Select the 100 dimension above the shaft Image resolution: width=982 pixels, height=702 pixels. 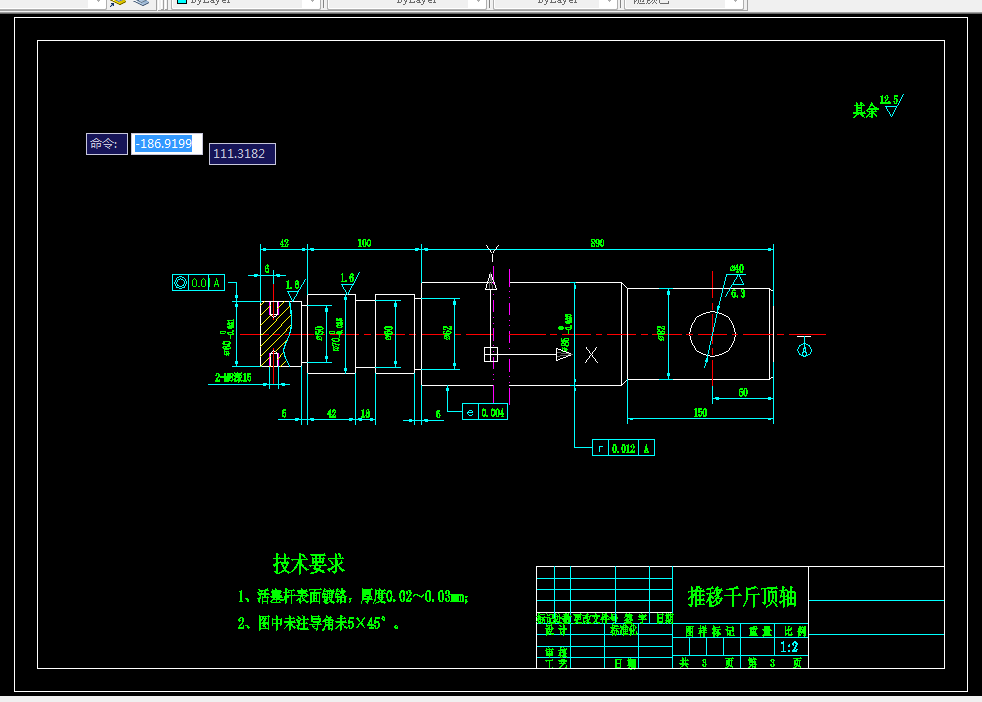(x=364, y=243)
